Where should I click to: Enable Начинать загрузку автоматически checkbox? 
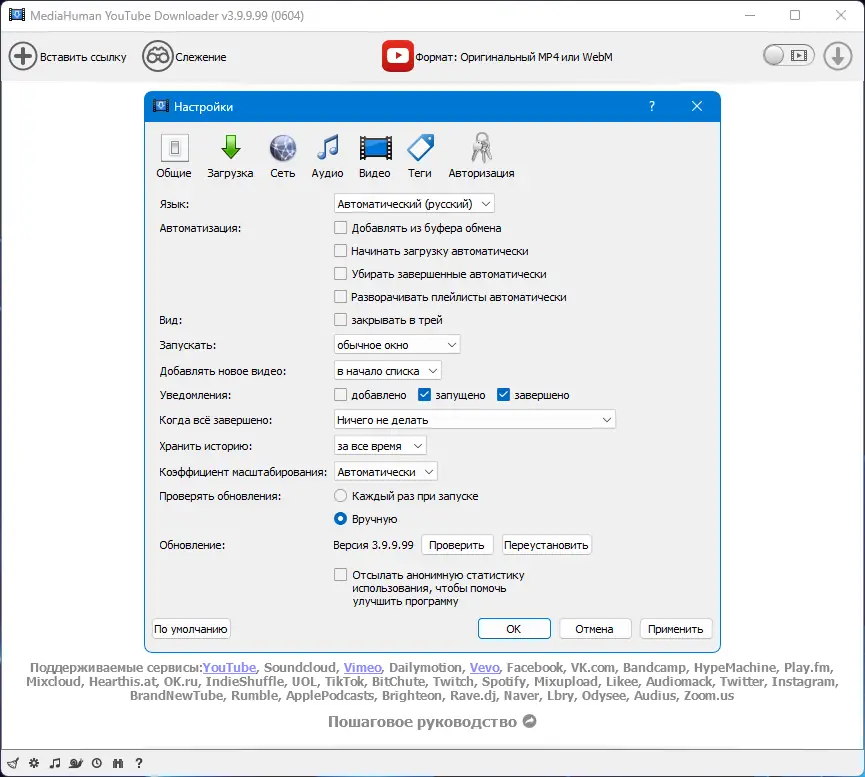click(x=340, y=251)
